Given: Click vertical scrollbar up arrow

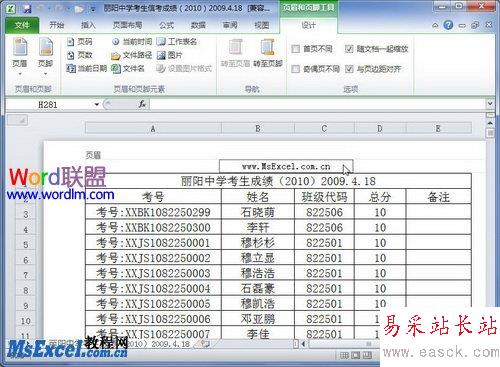Looking at the screenshot, I should click(490, 123).
